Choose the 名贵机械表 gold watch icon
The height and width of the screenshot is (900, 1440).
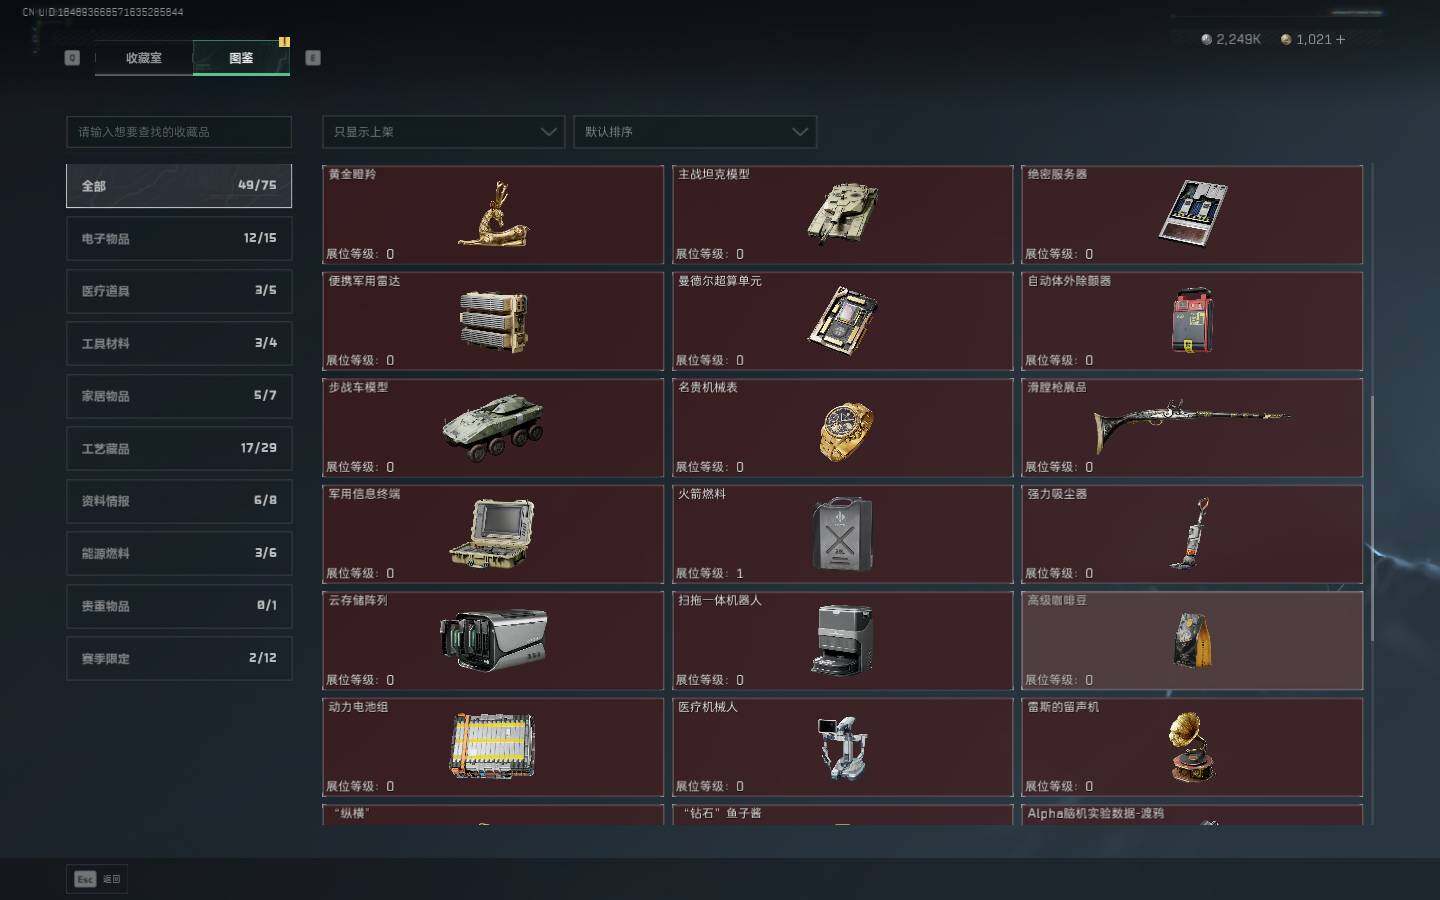click(x=845, y=431)
